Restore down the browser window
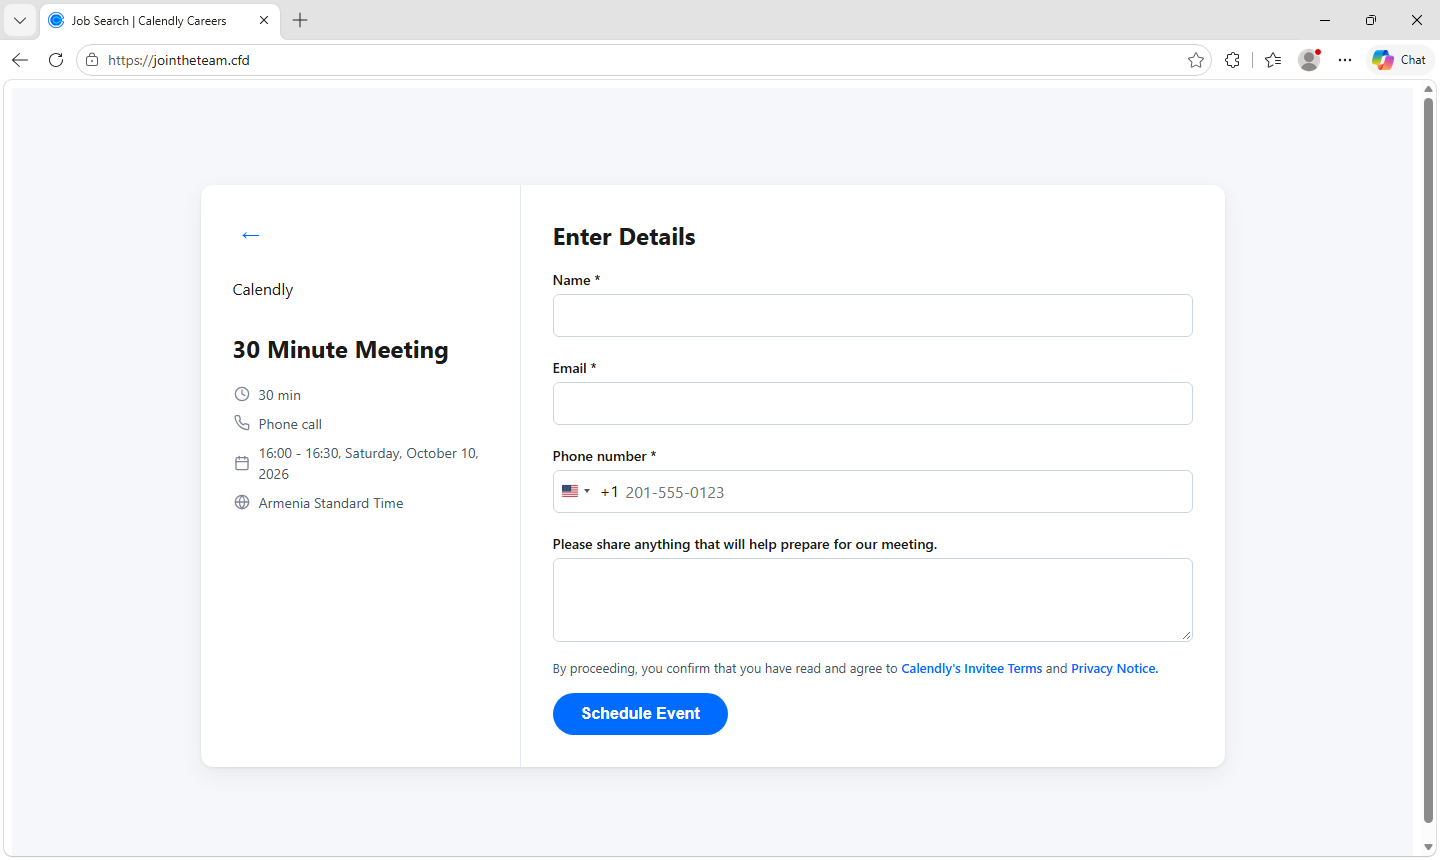The image size is (1440, 860). tap(1371, 20)
